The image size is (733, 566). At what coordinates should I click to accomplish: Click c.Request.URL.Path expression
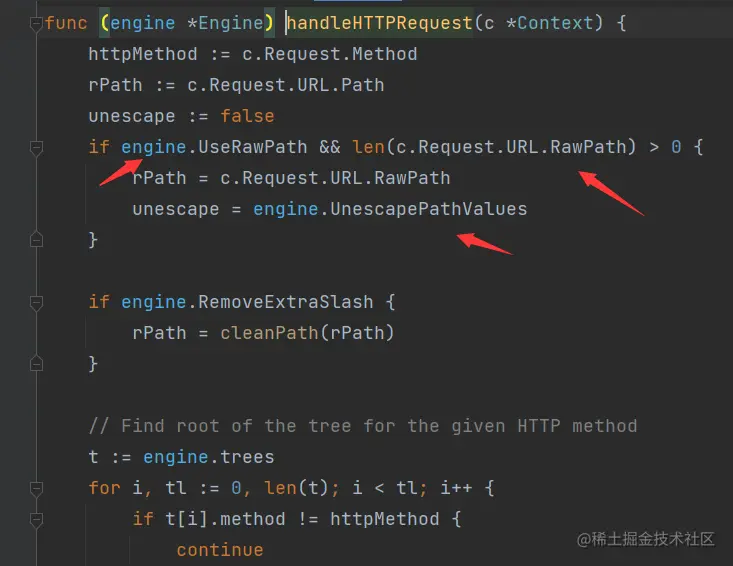[x=286, y=85]
